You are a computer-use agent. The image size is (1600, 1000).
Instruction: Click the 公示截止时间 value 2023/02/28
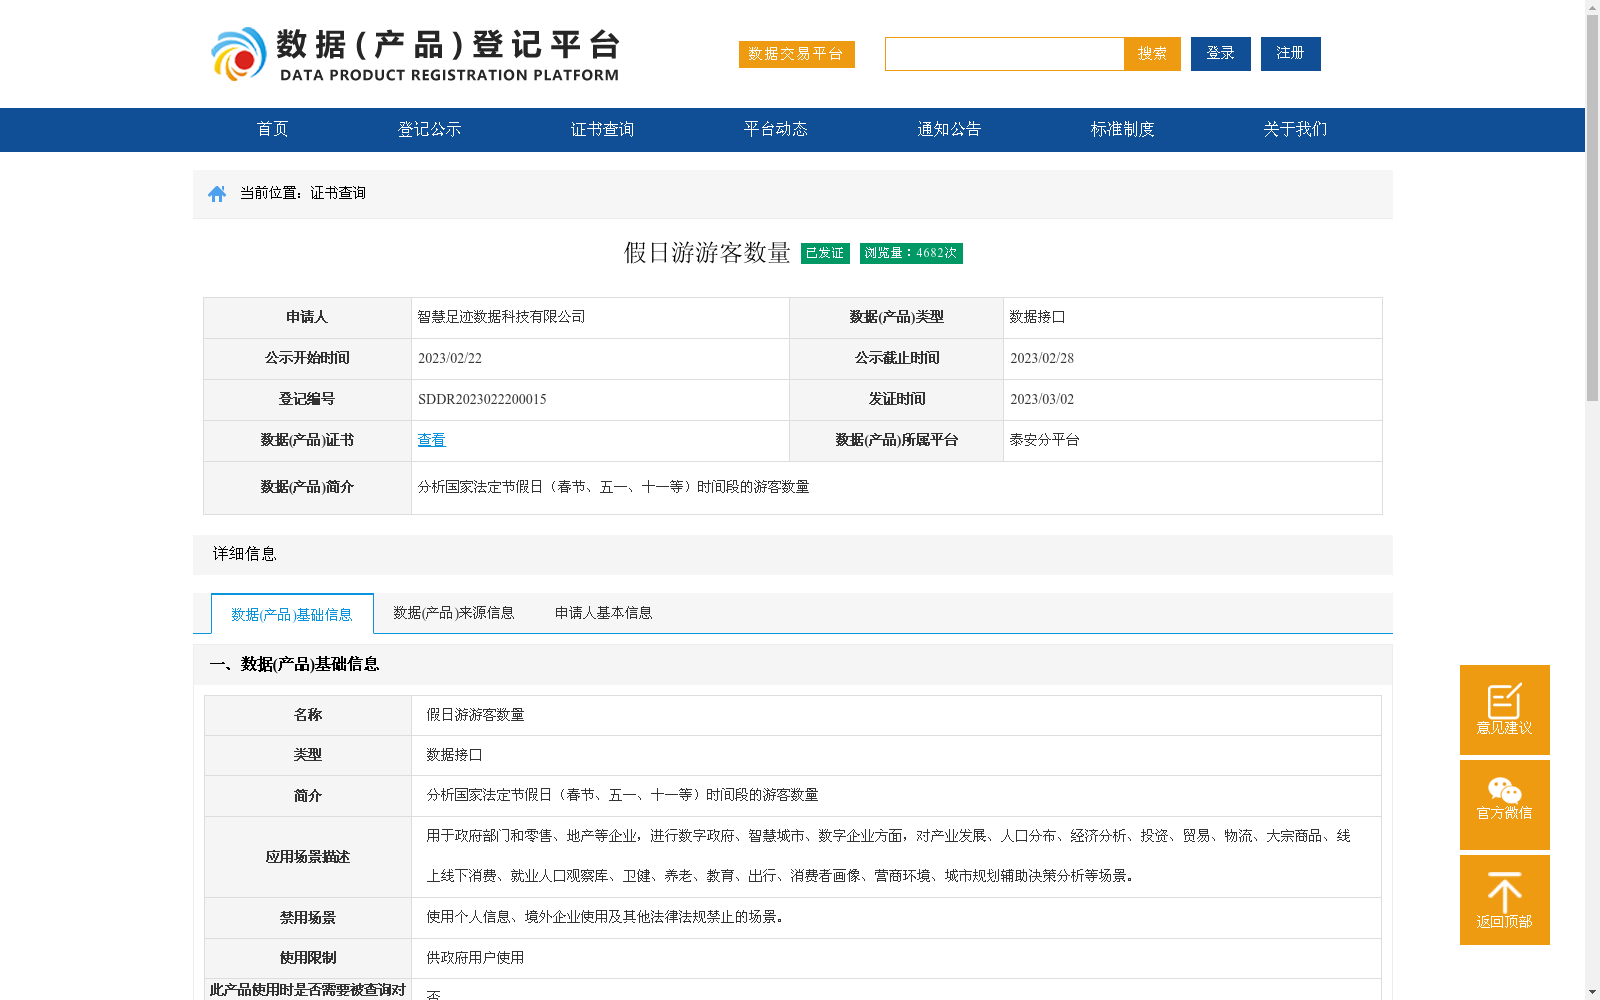[1041, 358]
